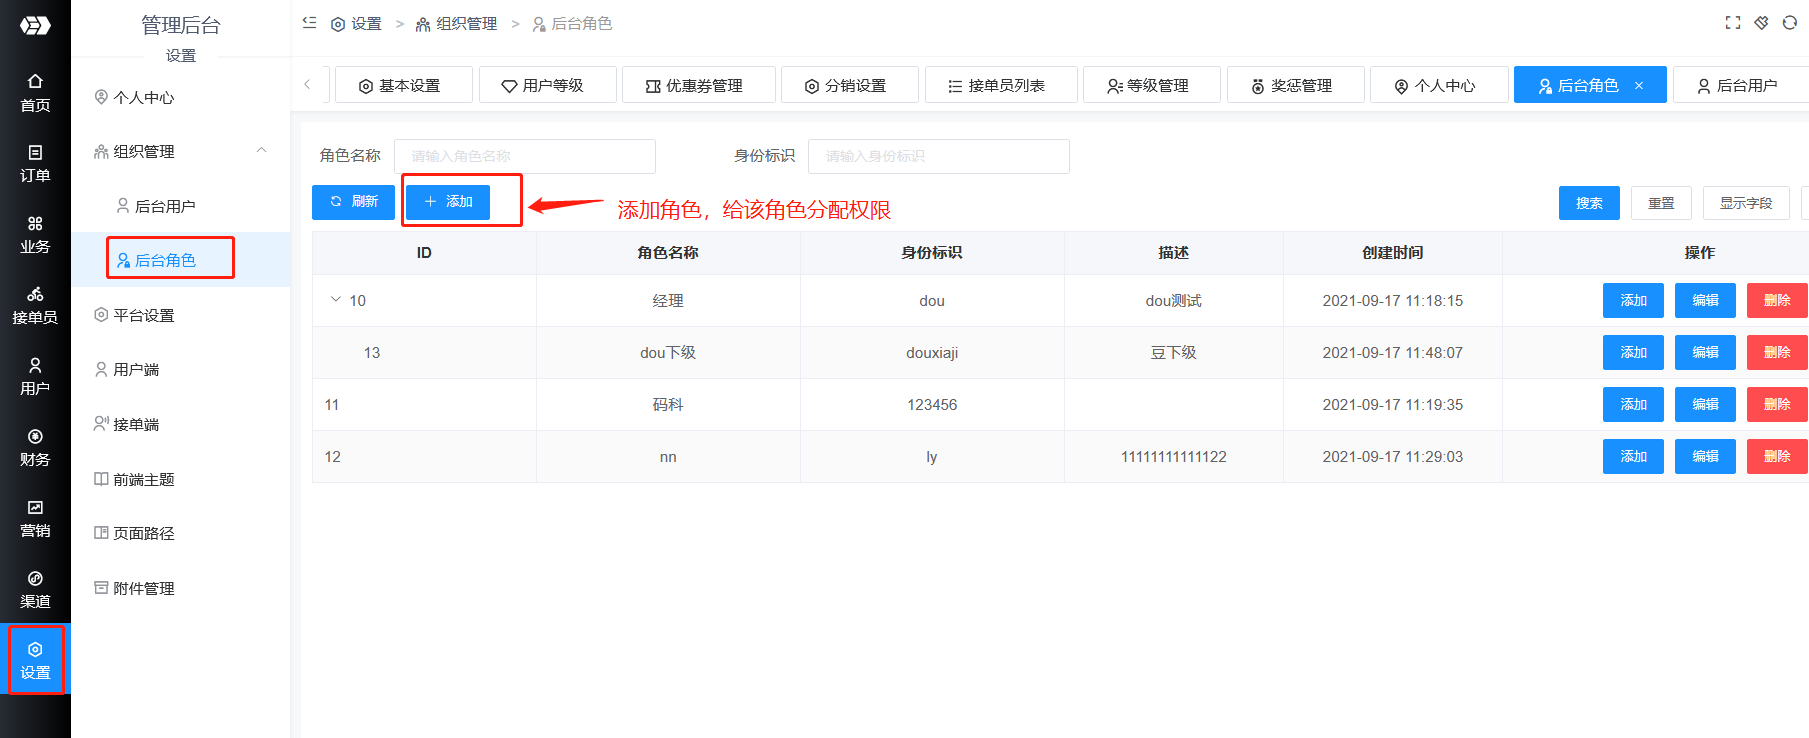The image size is (1809, 738).
Task: Click the blue 添加 role button
Action: [448, 202]
